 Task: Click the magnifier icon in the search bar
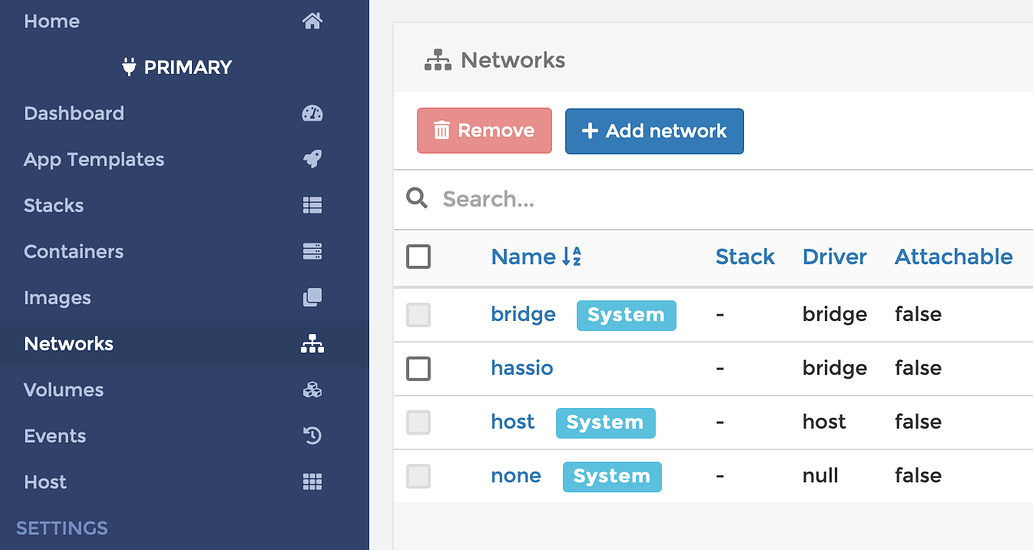click(x=417, y=198)
